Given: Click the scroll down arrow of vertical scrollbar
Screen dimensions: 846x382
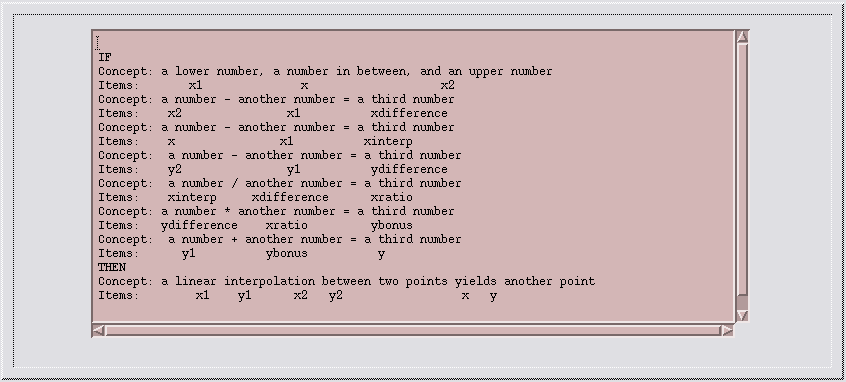Looking at the screenshot, I should coord(742,315).
